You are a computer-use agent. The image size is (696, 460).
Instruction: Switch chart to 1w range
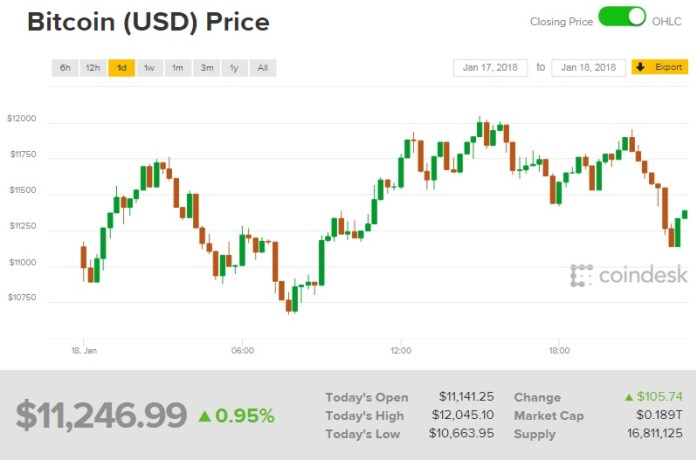149,68
